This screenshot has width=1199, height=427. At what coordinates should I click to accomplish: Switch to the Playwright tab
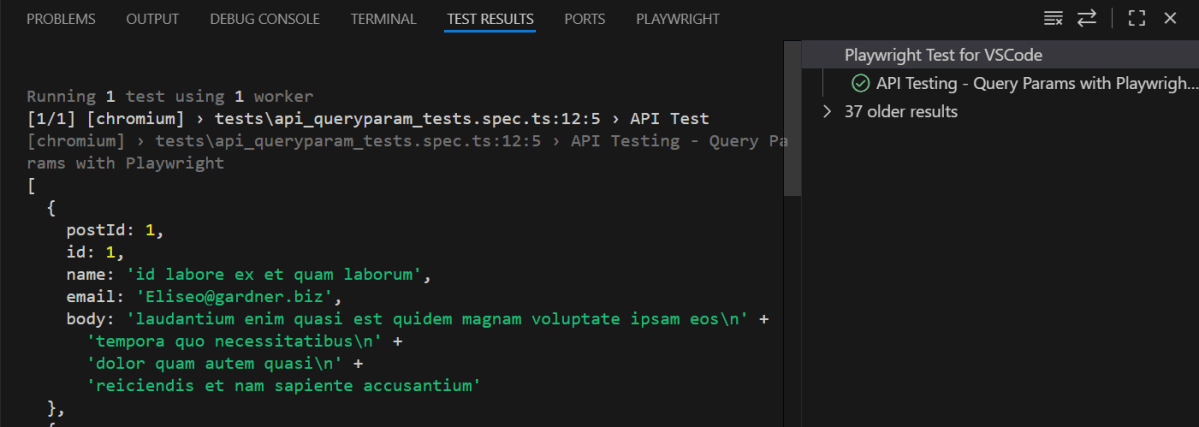tap(677, 19)
